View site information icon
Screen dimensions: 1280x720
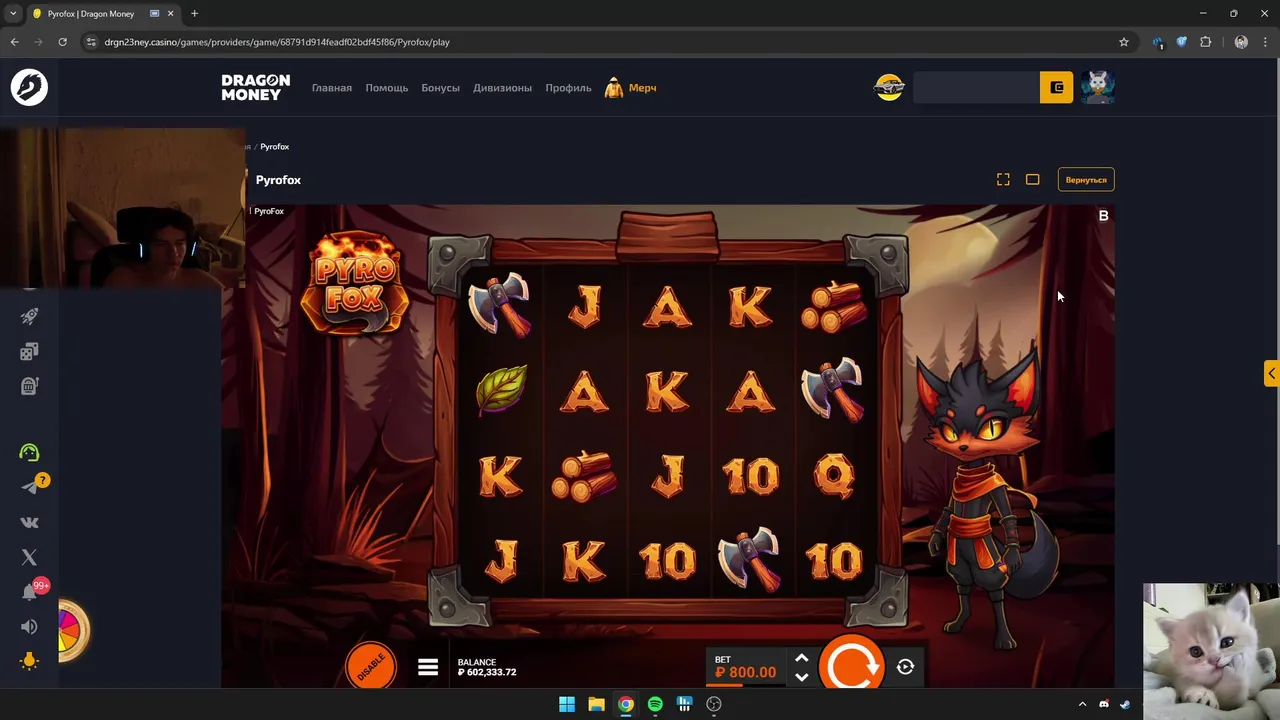coord(90,42)
